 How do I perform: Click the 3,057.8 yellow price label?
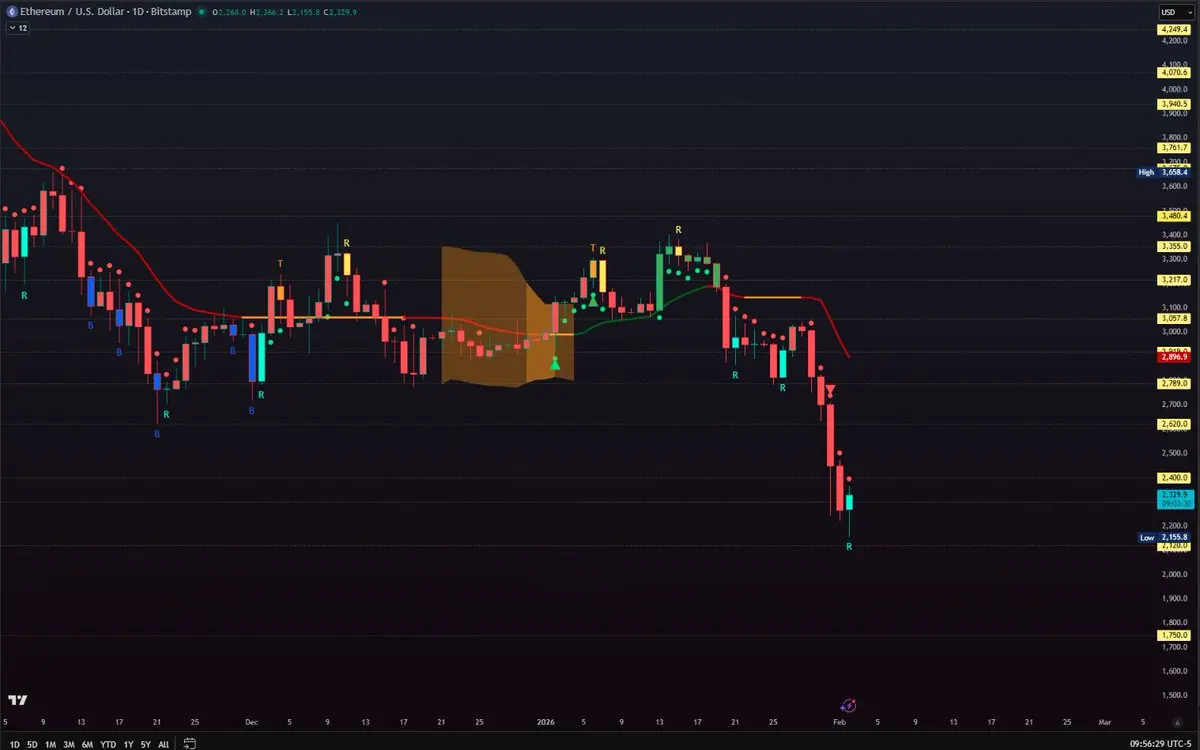coord(1173,319)
